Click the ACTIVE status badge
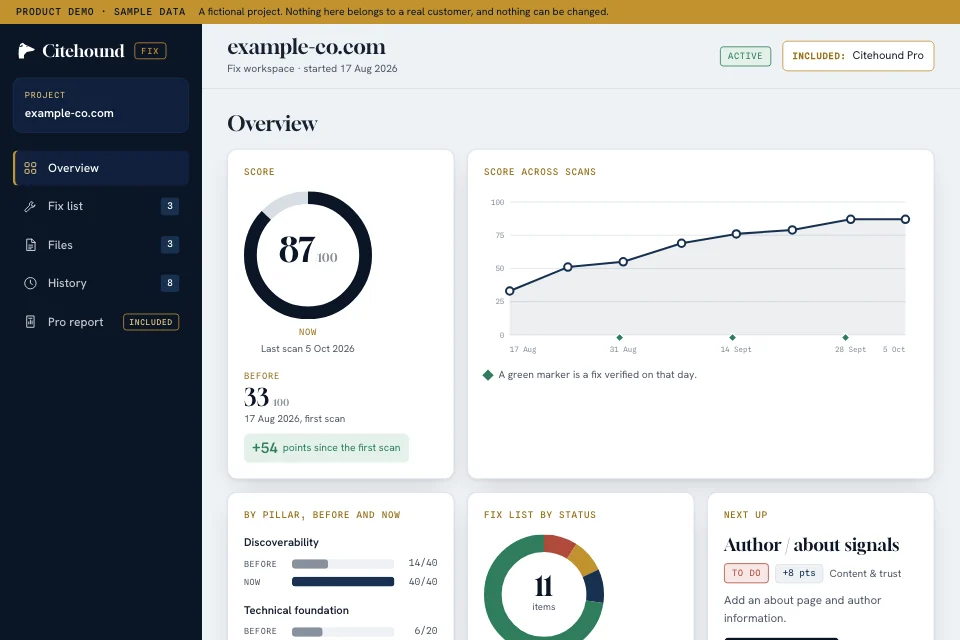This screenshot has height=640, width=960. [x=745, y=56]
